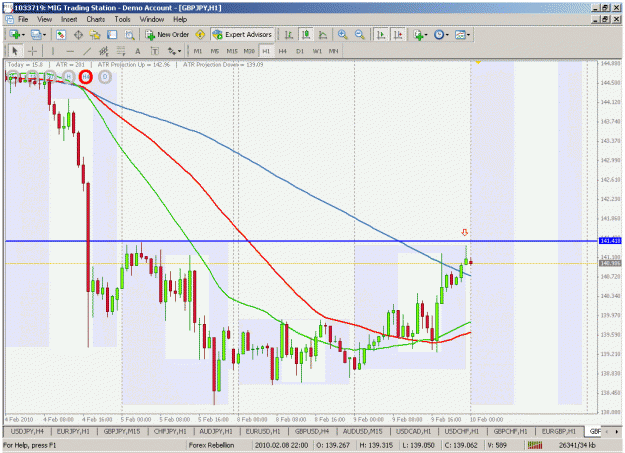The width and height of the screenshot is (625, 453).
Task: Select the equidistant channel tool
Action: point(104,51)
